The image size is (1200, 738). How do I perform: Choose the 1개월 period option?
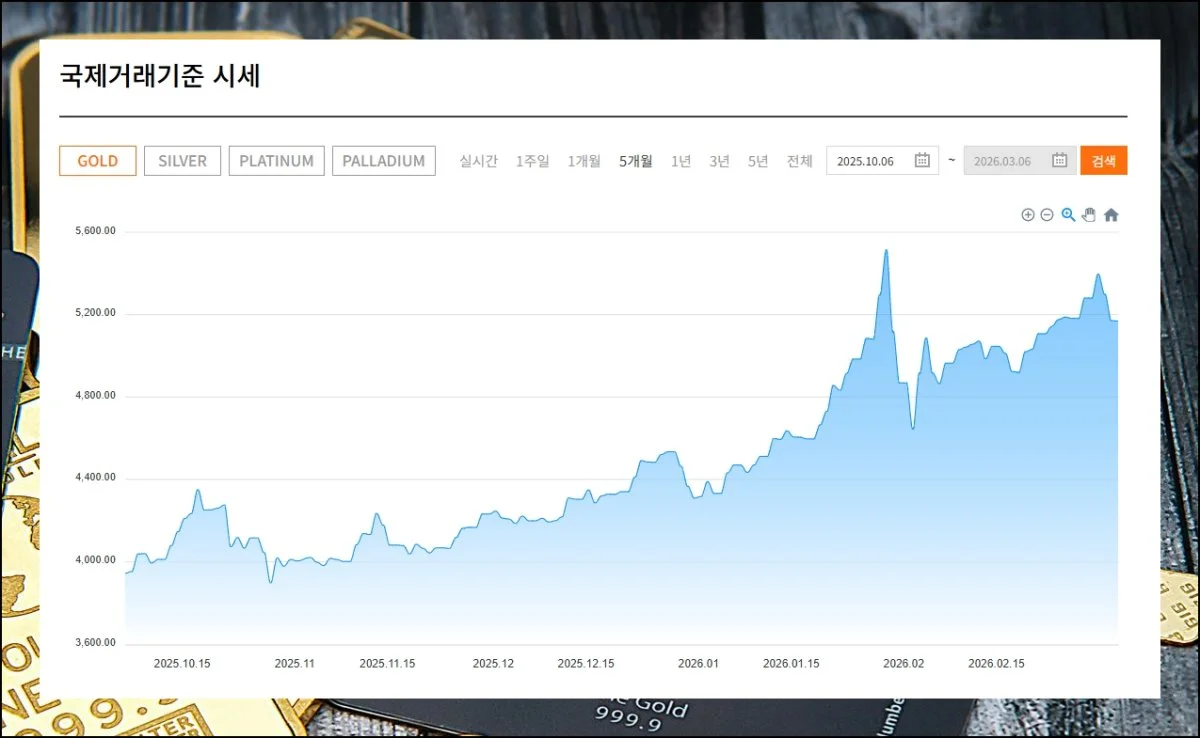(x=584, y=161)
